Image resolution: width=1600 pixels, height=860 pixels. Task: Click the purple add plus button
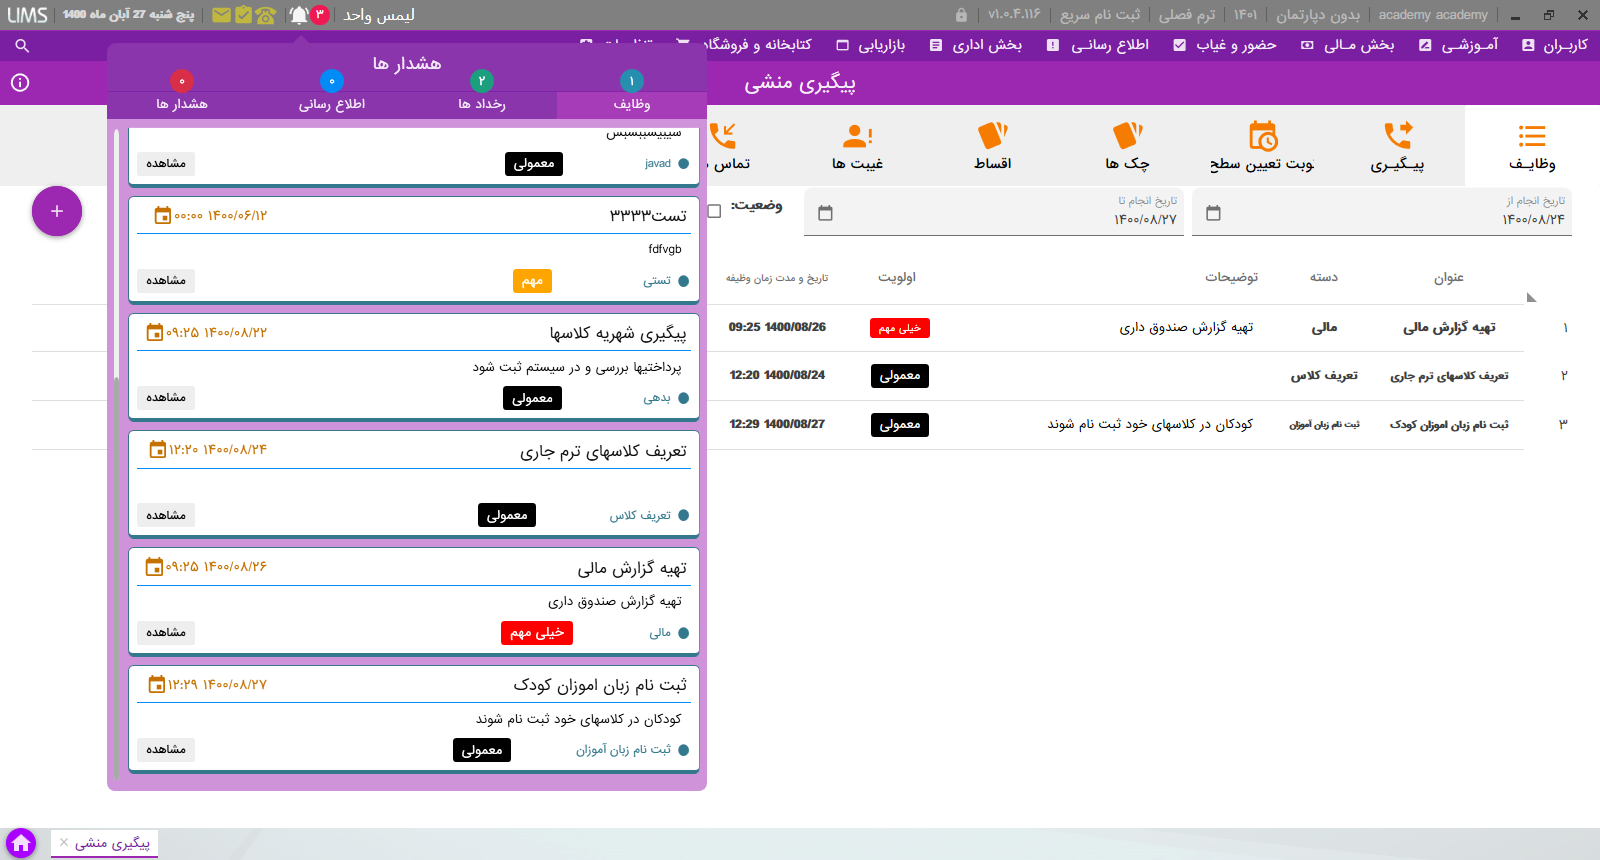[57, 211]
